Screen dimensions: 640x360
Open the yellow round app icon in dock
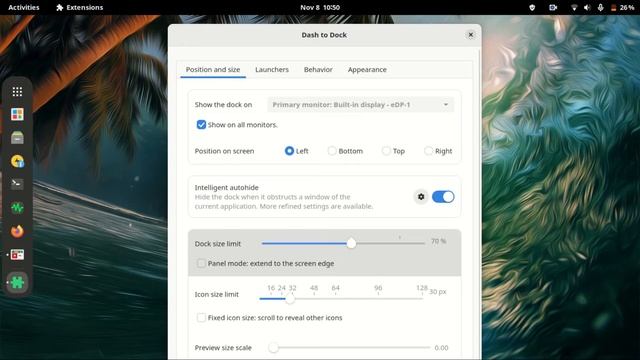coord(17,161)
